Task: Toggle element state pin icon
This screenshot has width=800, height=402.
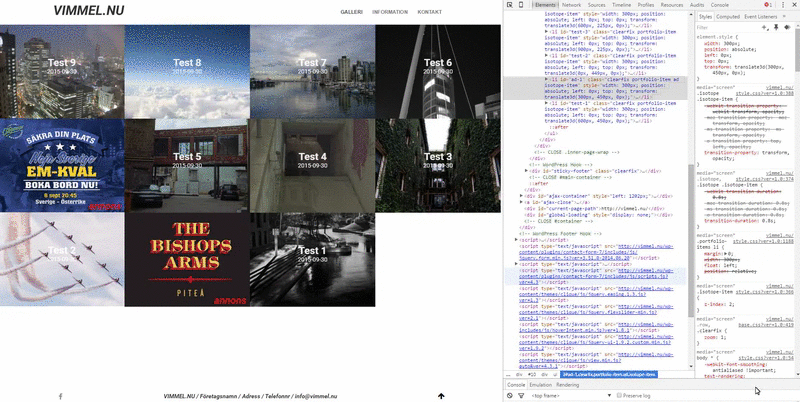Action: pyautogui.click(x=776, y=28)
